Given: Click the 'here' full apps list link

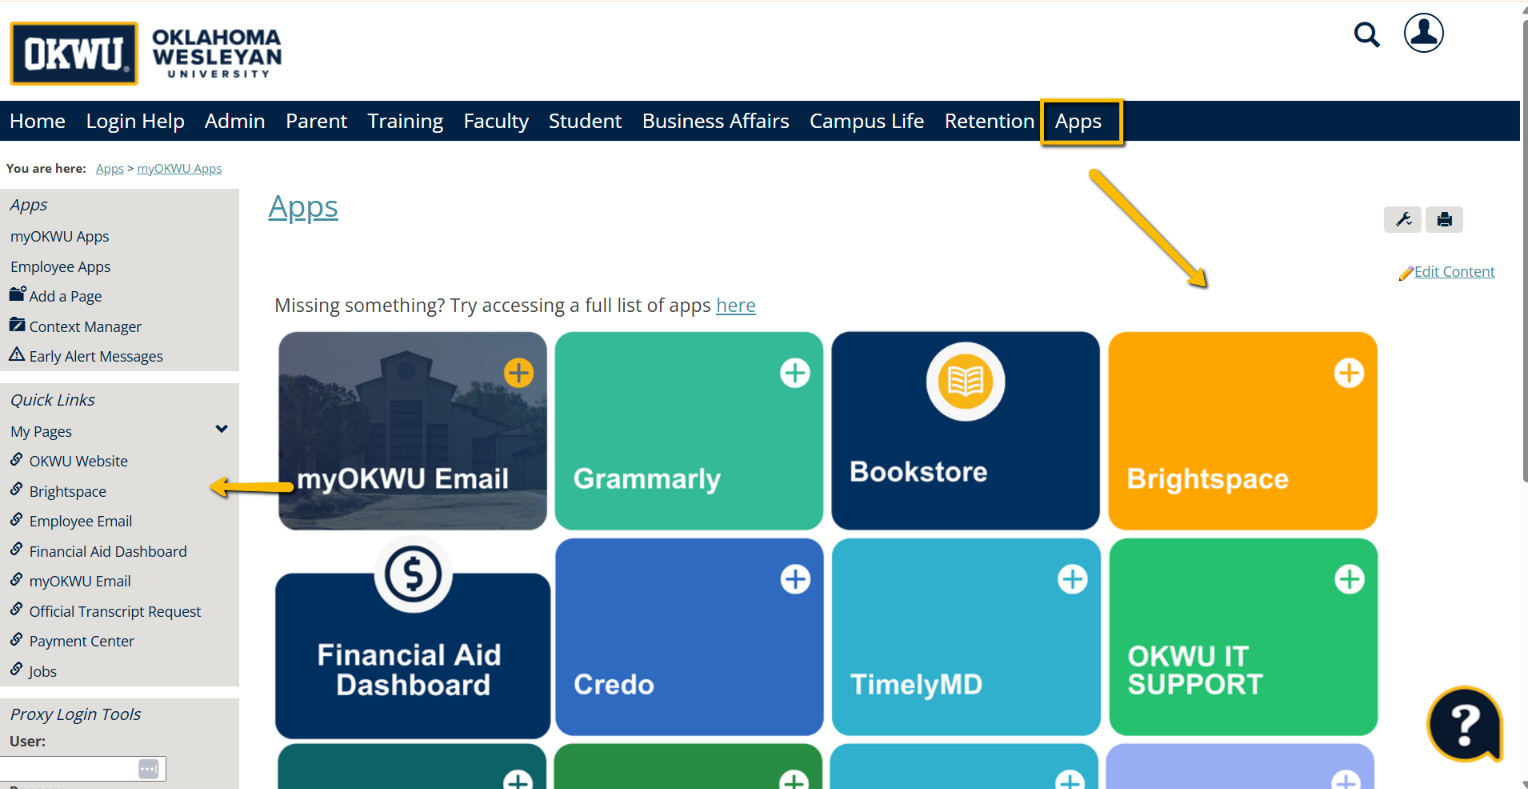Looking at the screenshot, I should click(736, 305).
